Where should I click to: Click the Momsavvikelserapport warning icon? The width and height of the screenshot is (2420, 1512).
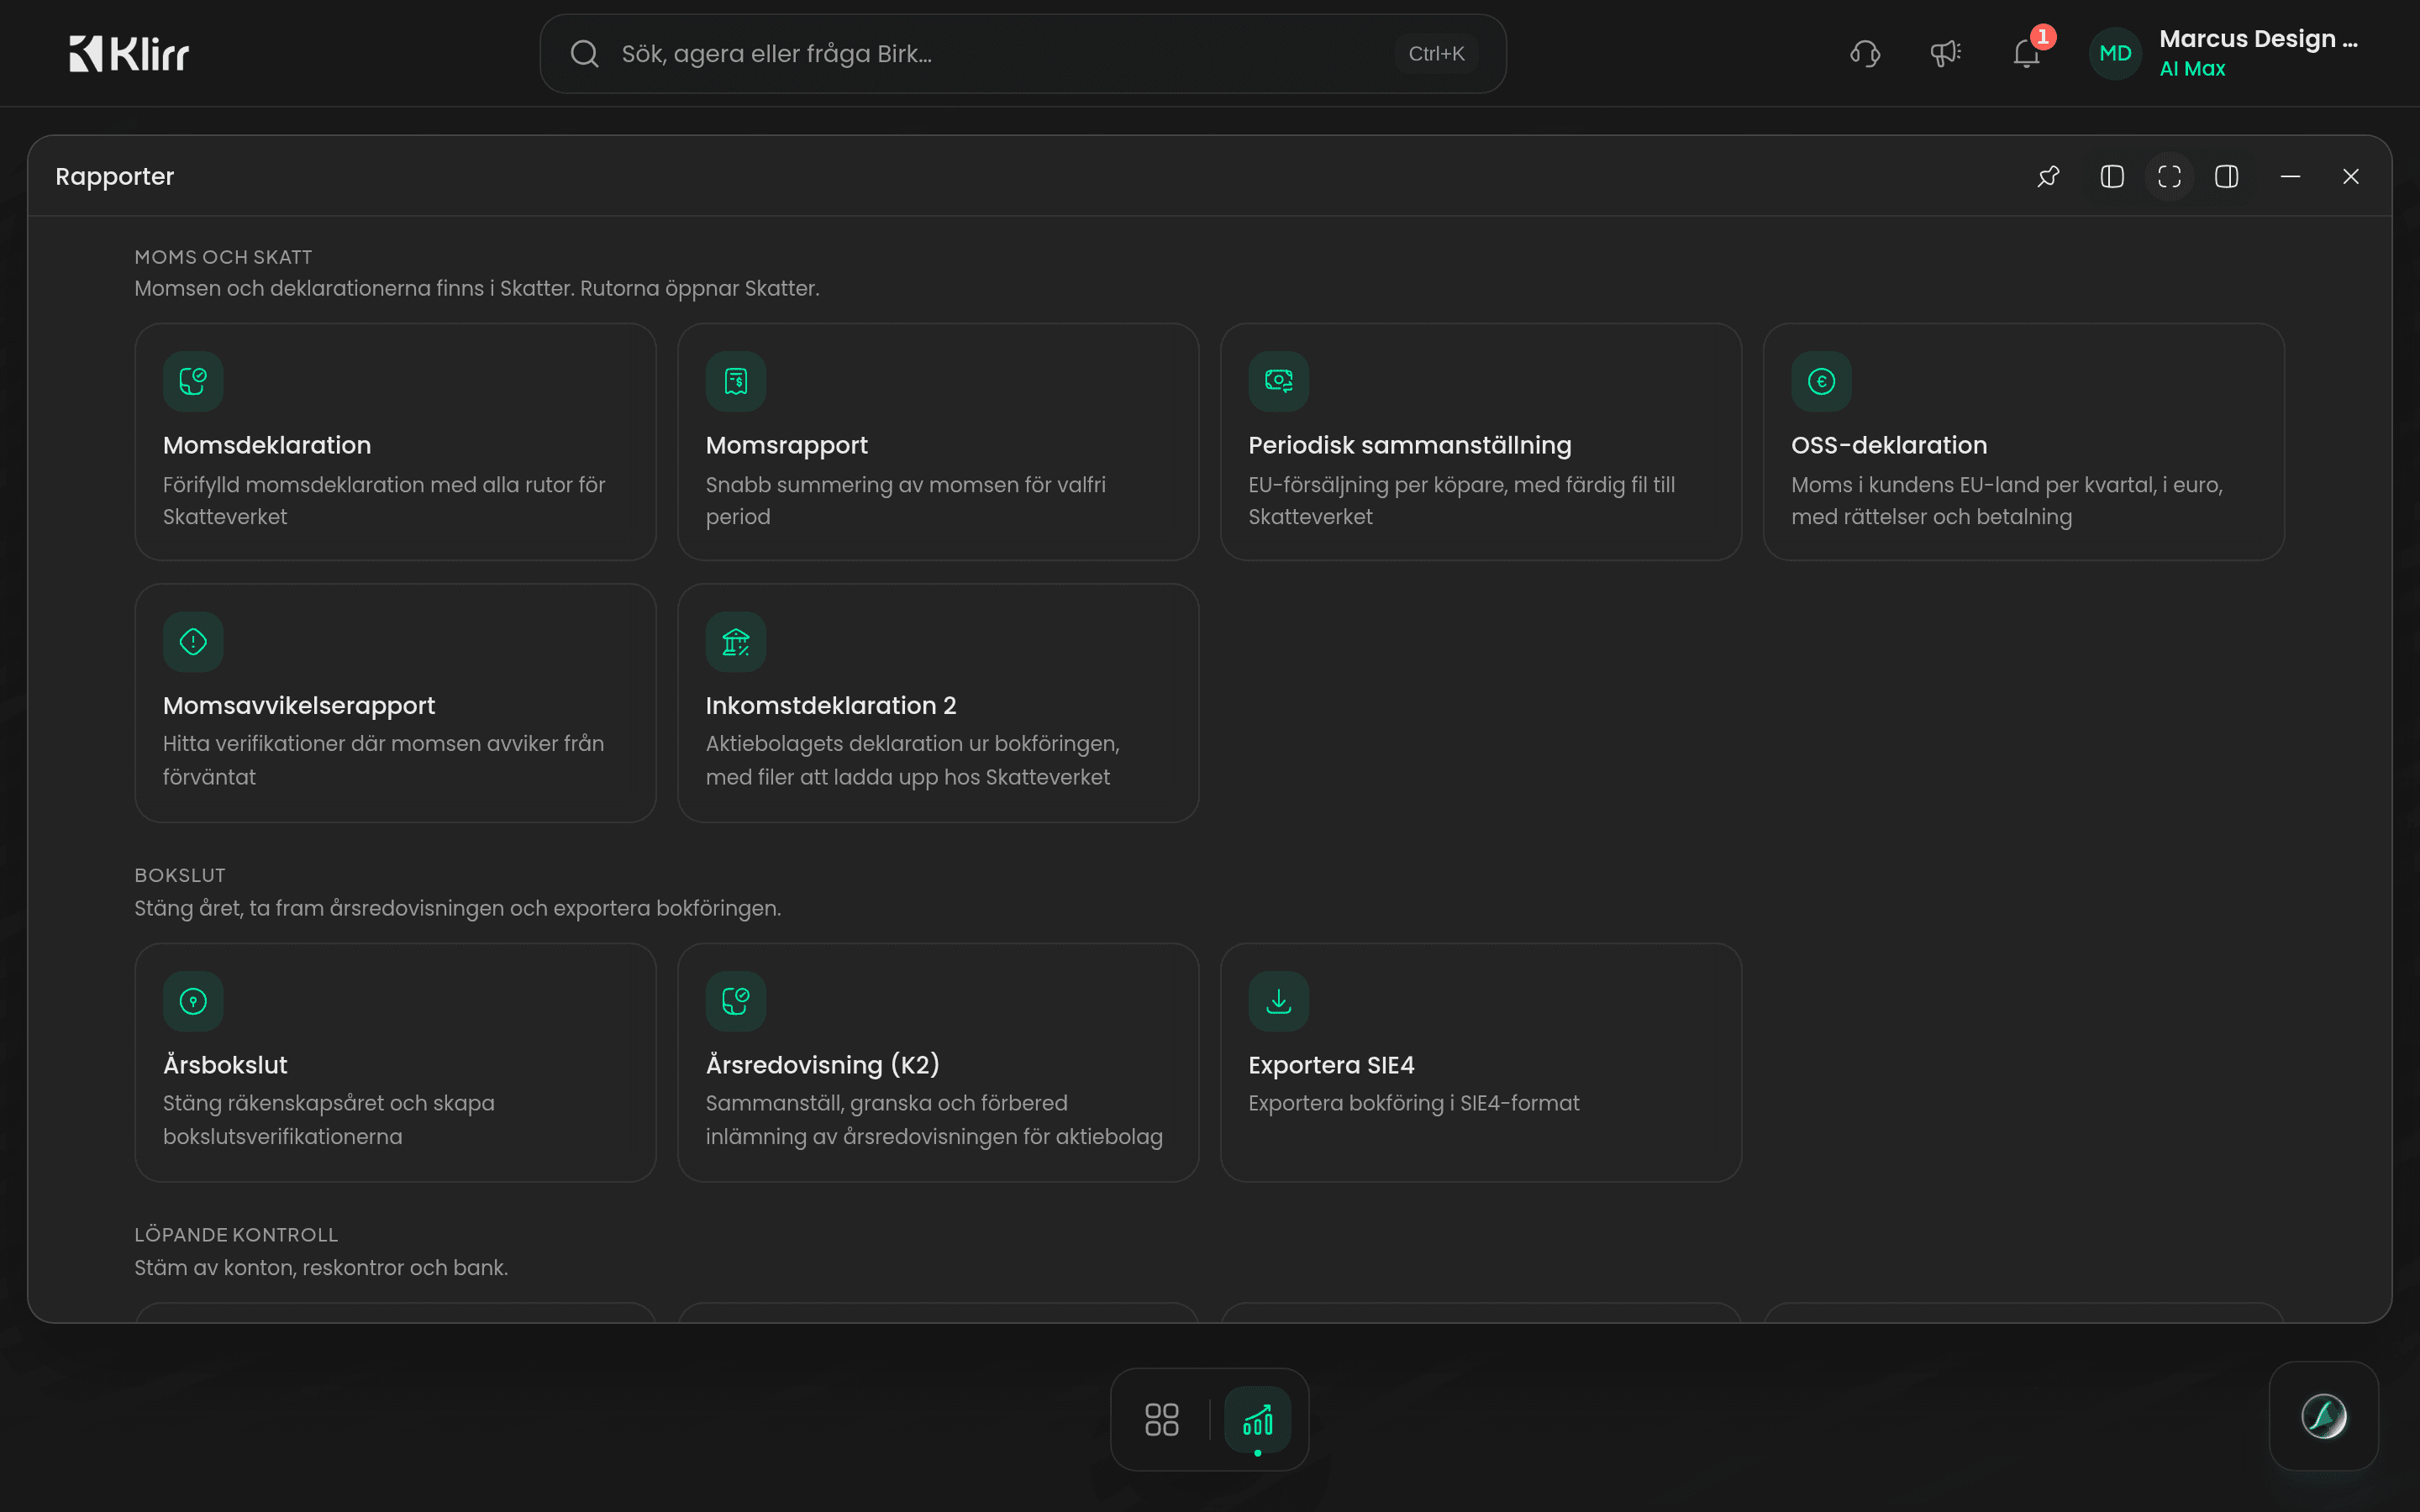[x=193, y=642]
